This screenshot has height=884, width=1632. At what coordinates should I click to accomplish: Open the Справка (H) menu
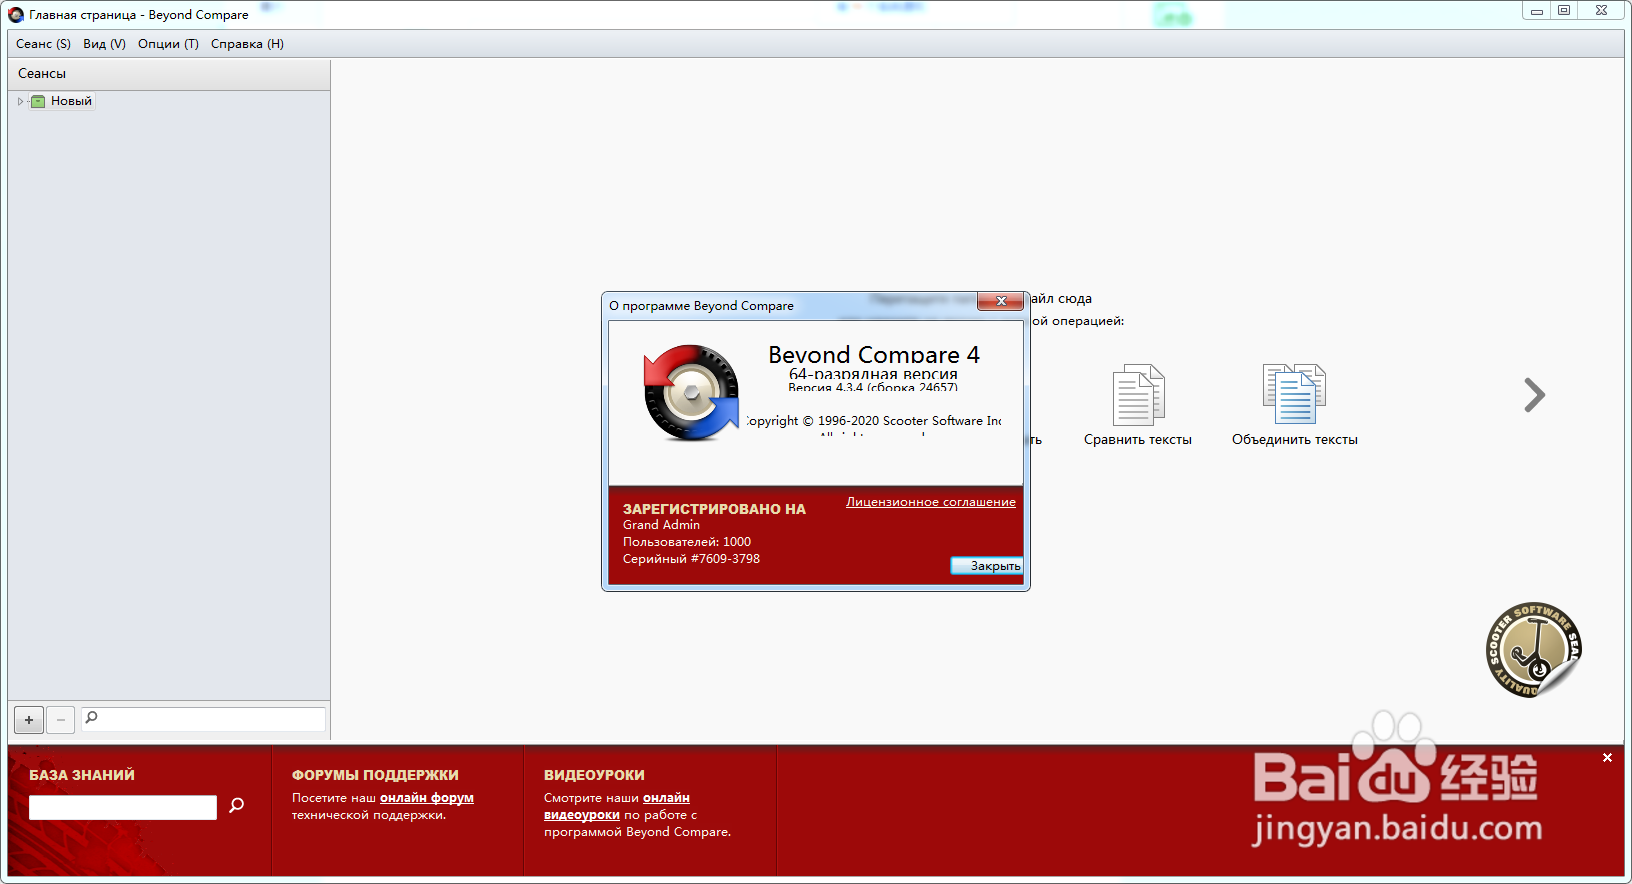pos(247,44)
